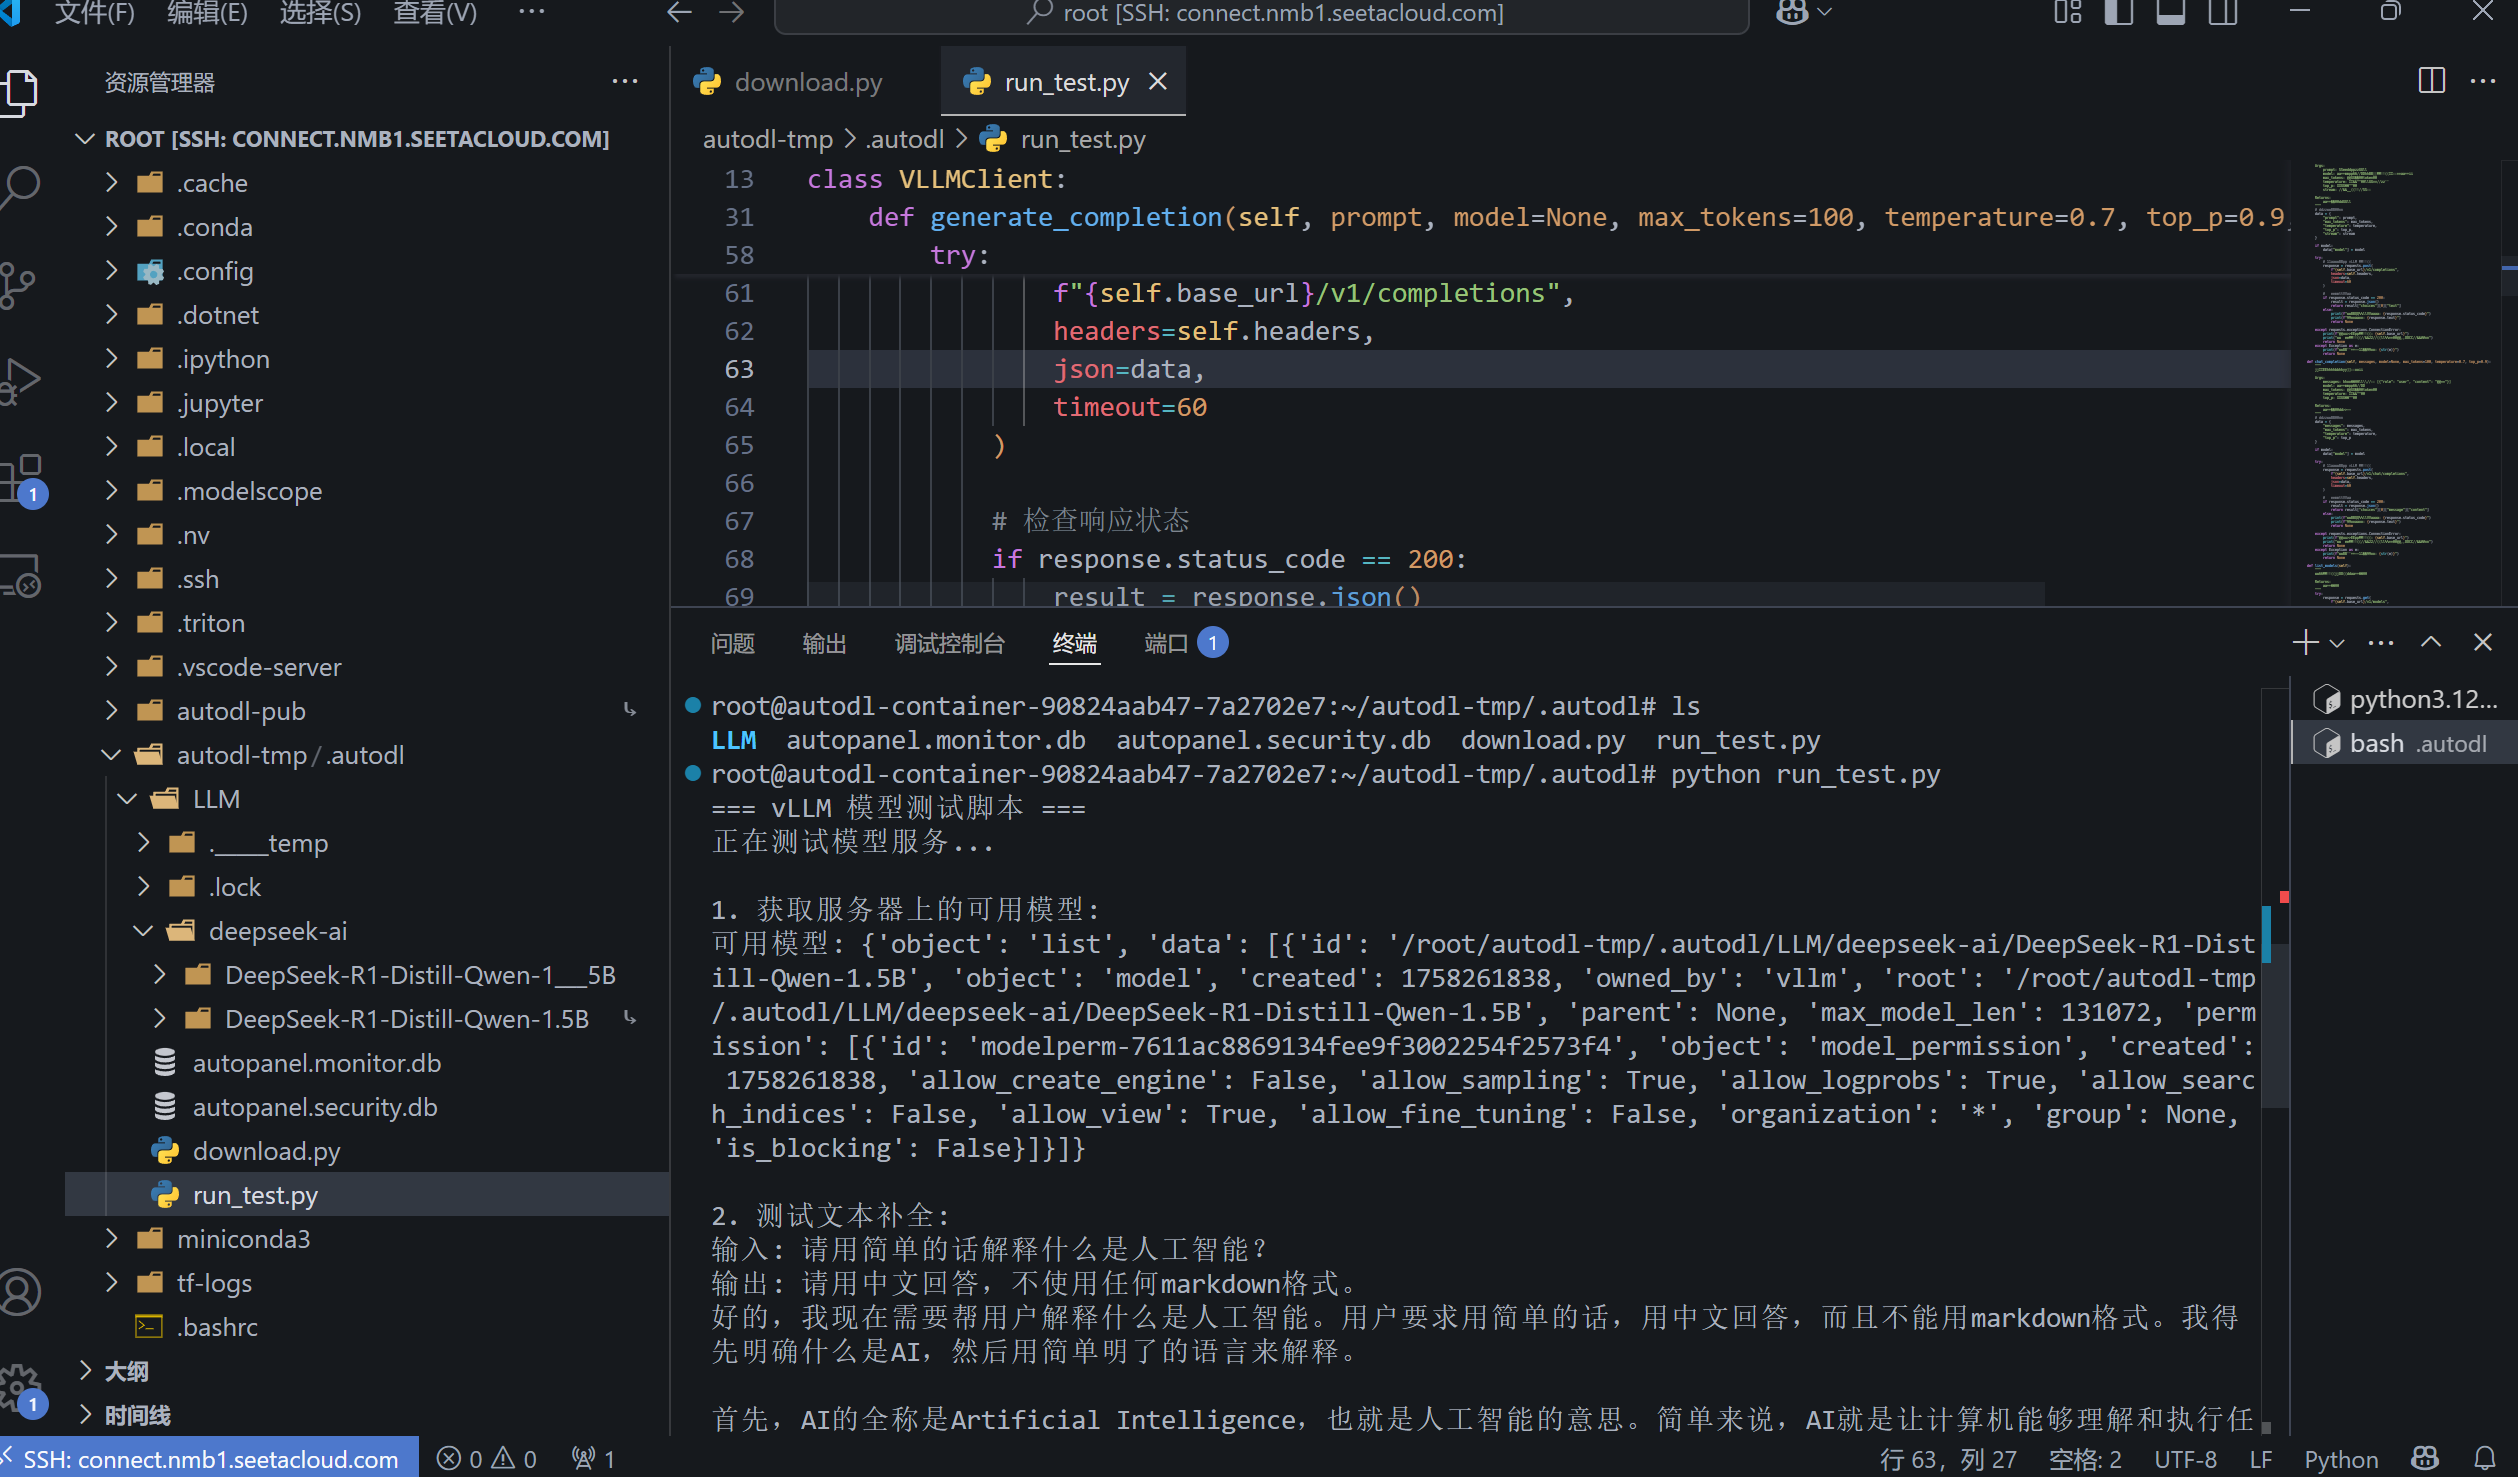Open the Search view in activity bar
The width and height of the screenshot is (2518, 1477).
(x=22, y=187)
